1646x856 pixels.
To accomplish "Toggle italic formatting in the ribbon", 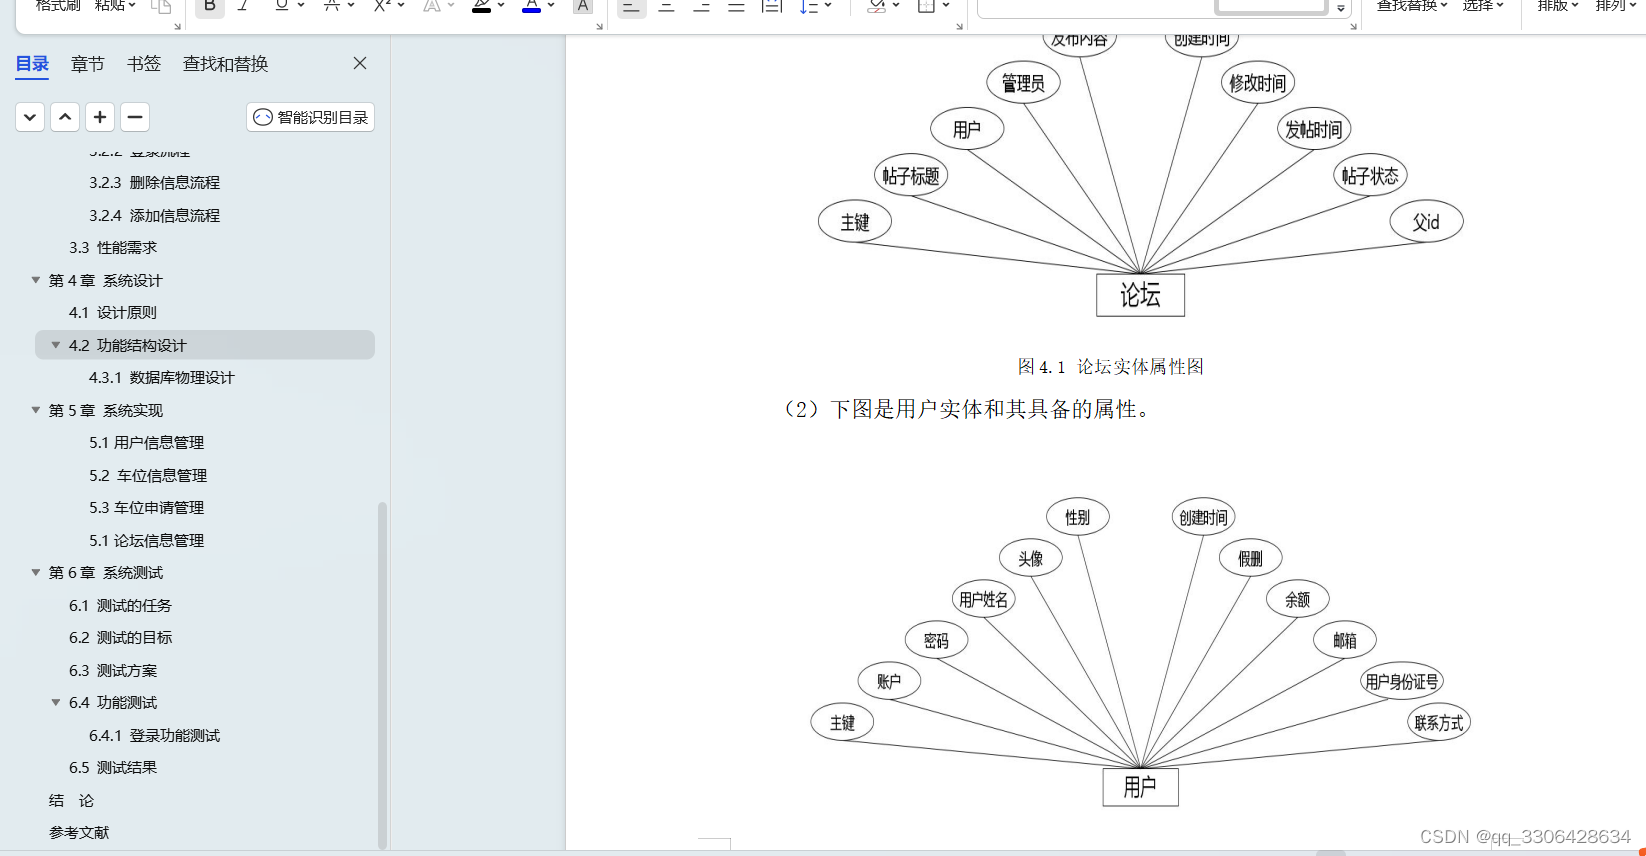I will [243, 6].
